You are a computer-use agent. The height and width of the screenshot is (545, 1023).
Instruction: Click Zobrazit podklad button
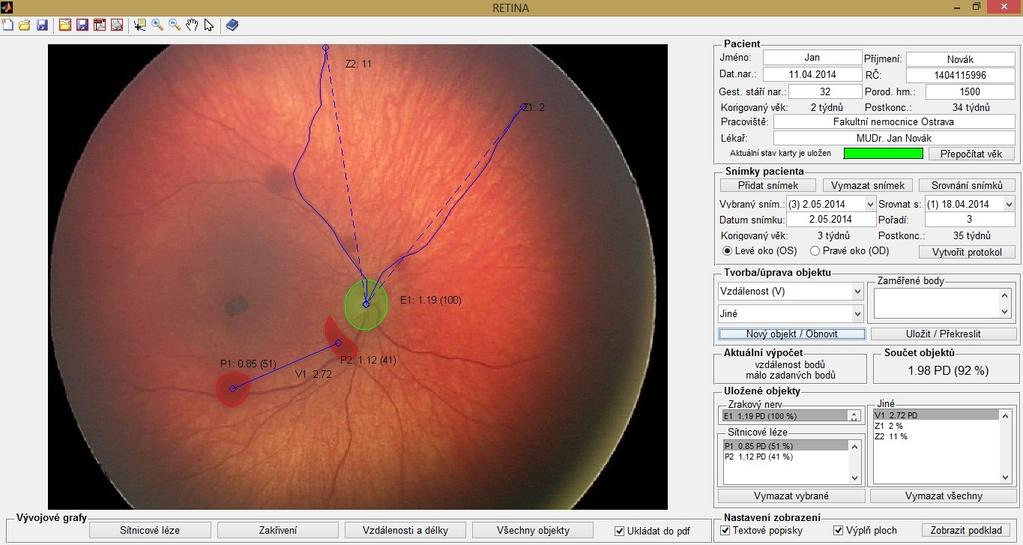(966, 530)
